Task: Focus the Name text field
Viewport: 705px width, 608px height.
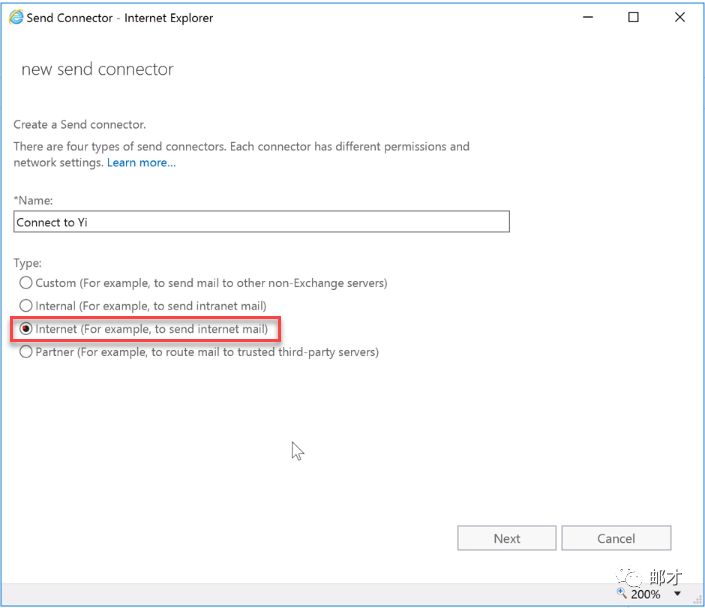Action: click(261, 222)
